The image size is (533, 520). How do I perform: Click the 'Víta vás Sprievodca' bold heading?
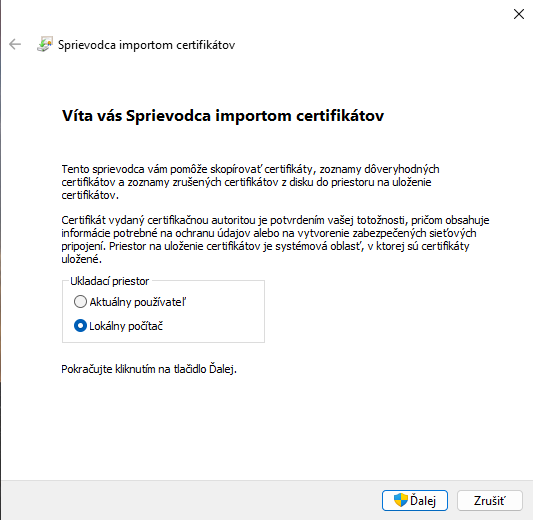pos(223,116)
